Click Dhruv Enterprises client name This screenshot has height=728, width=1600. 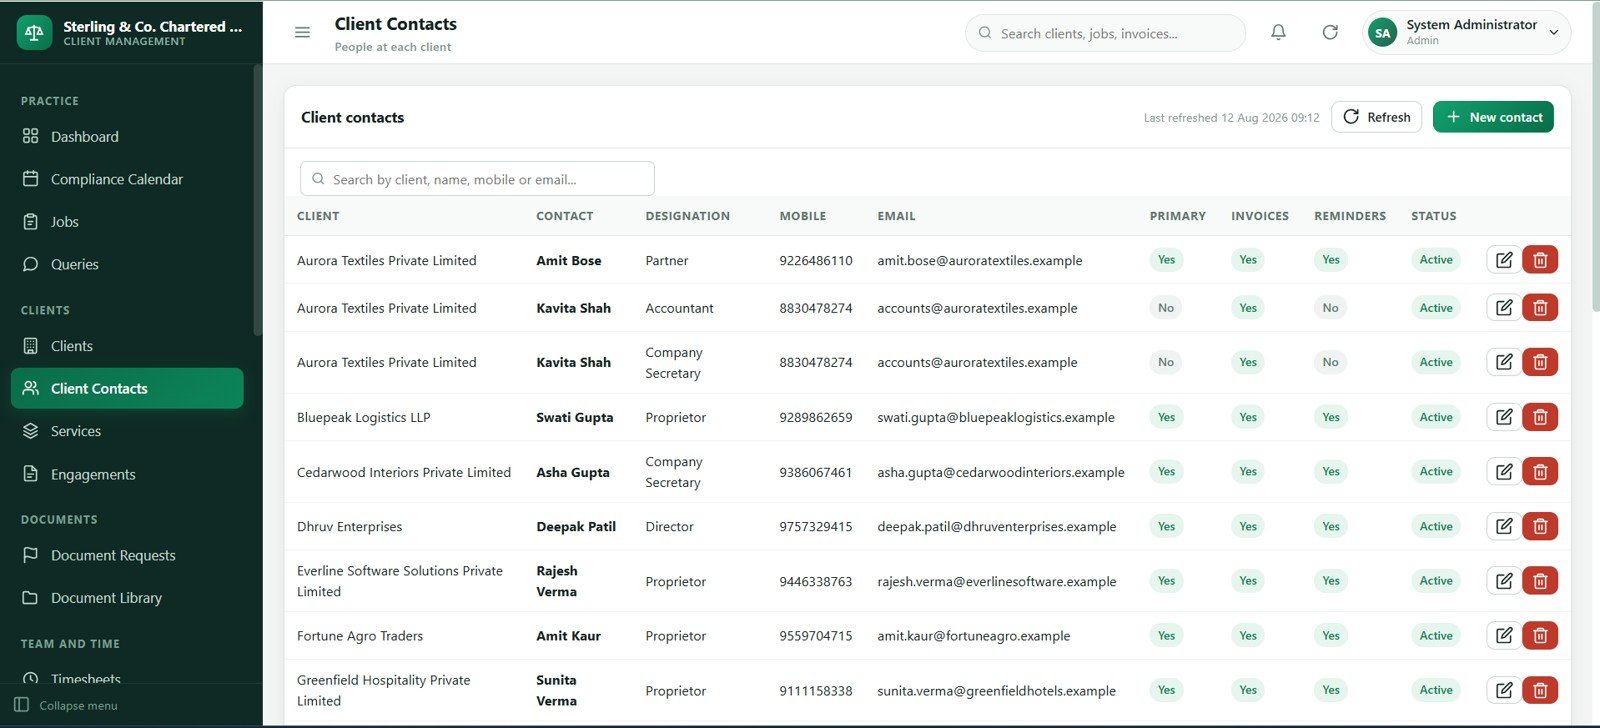coord(349,527)
